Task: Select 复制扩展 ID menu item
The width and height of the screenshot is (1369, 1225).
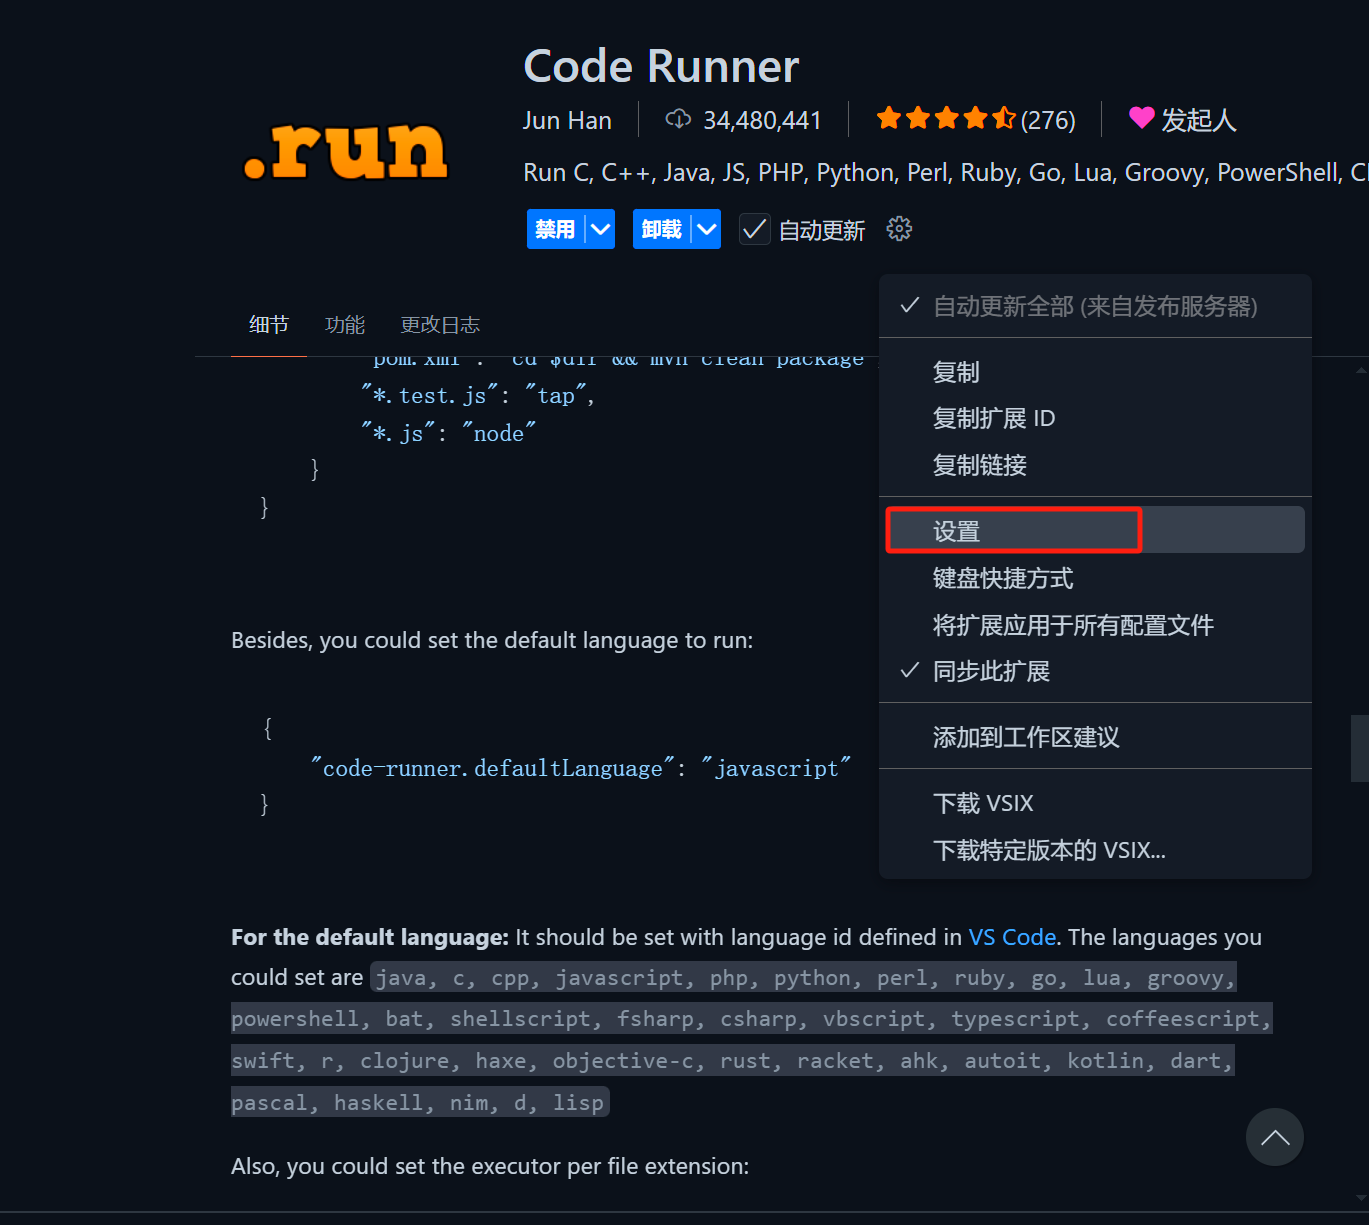Action: pos(1095,418)
